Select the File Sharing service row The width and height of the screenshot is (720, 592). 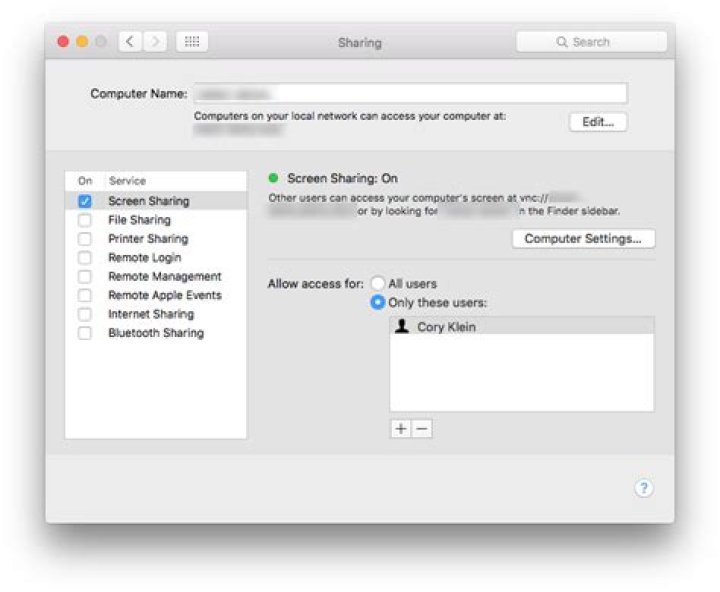coord(156,220)
